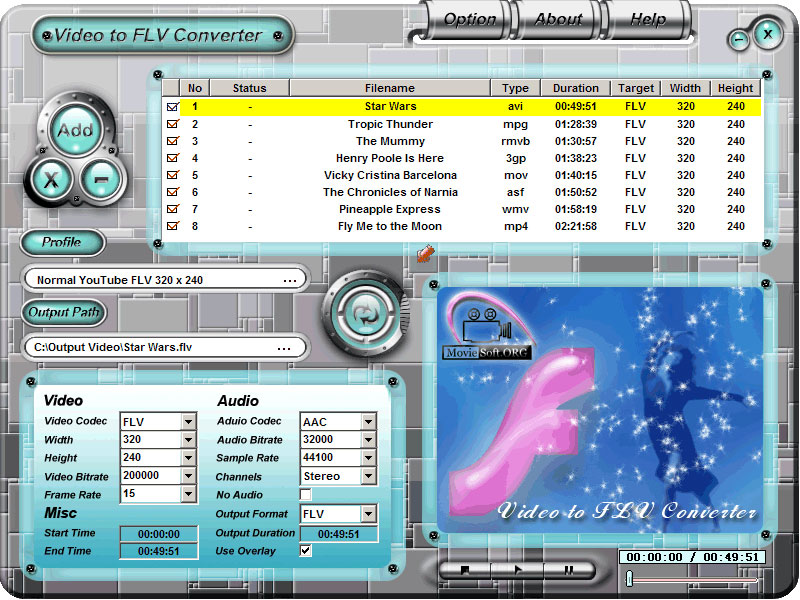Expand the Video Codec dropdown

pyautogui.click(x=188, y=422)
